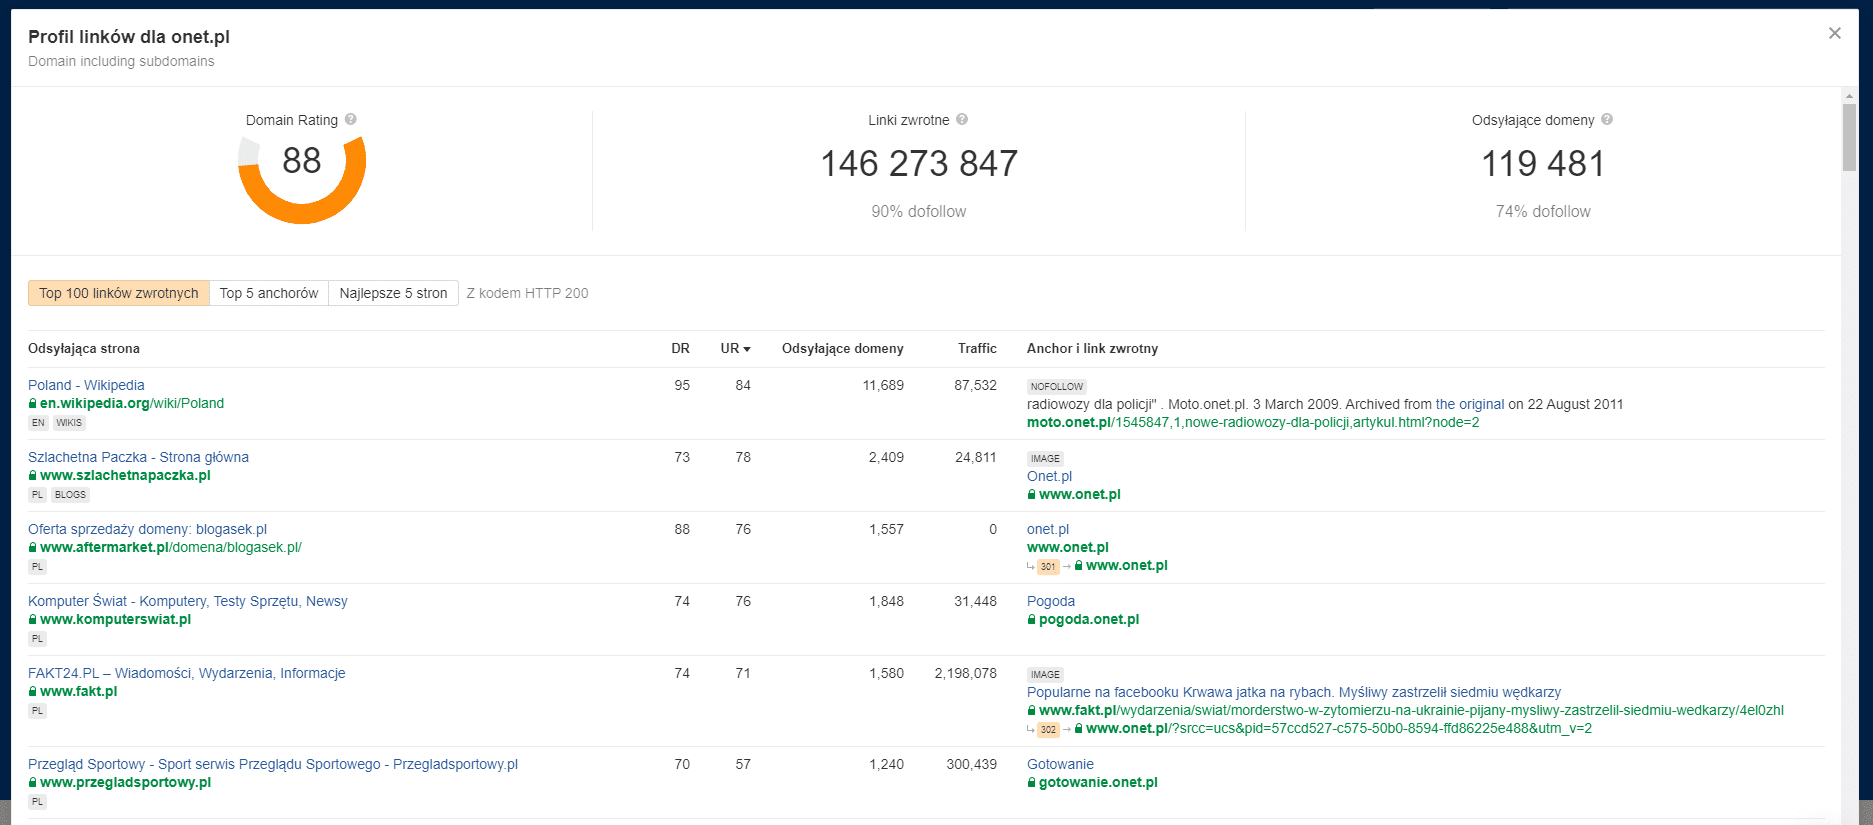Screen dimensions: 1873x825
Task: Open the Komputer Świat page title link
Action: click(x=188, y=601)
